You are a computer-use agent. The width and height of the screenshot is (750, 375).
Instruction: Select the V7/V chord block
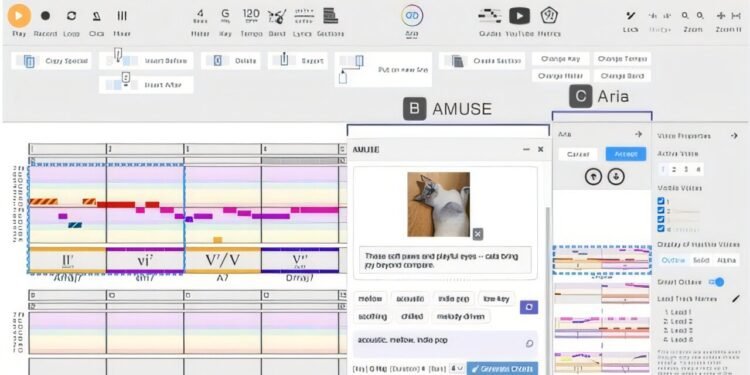(223, 260)
